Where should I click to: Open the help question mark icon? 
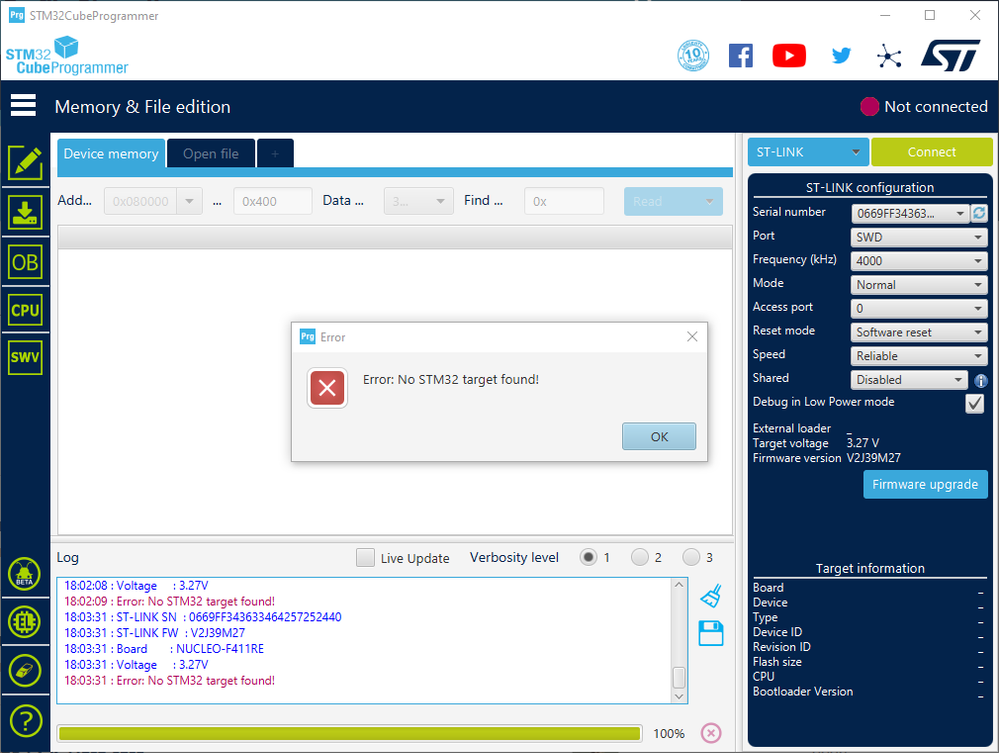tap(25, 721)
